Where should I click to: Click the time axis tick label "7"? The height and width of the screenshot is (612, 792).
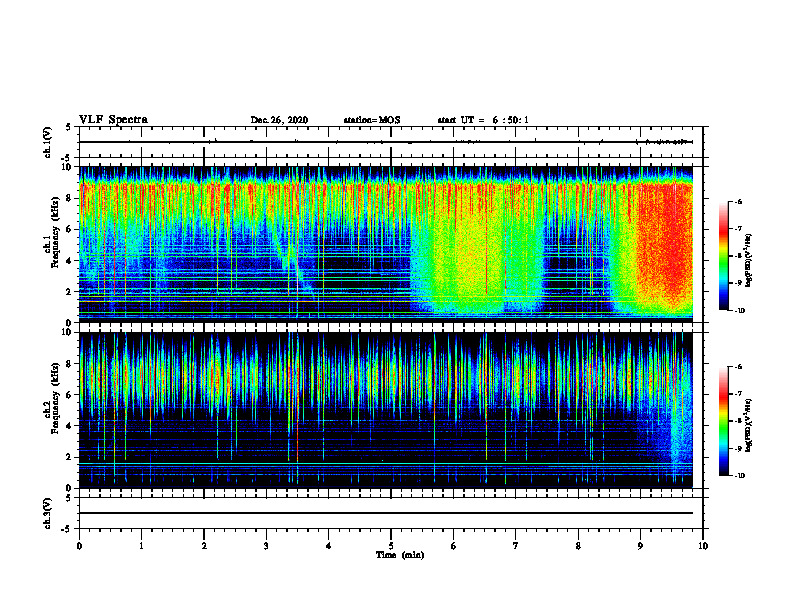coord(516,546)
